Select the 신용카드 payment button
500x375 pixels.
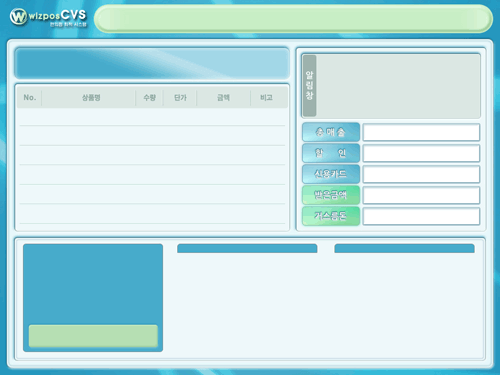tap(331, 174)
